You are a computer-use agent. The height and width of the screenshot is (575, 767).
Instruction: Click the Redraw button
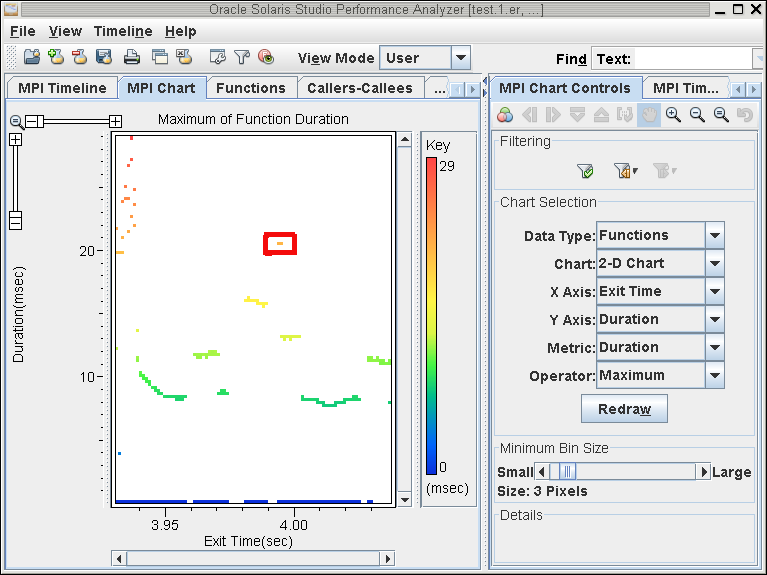[x=624, y=409]
